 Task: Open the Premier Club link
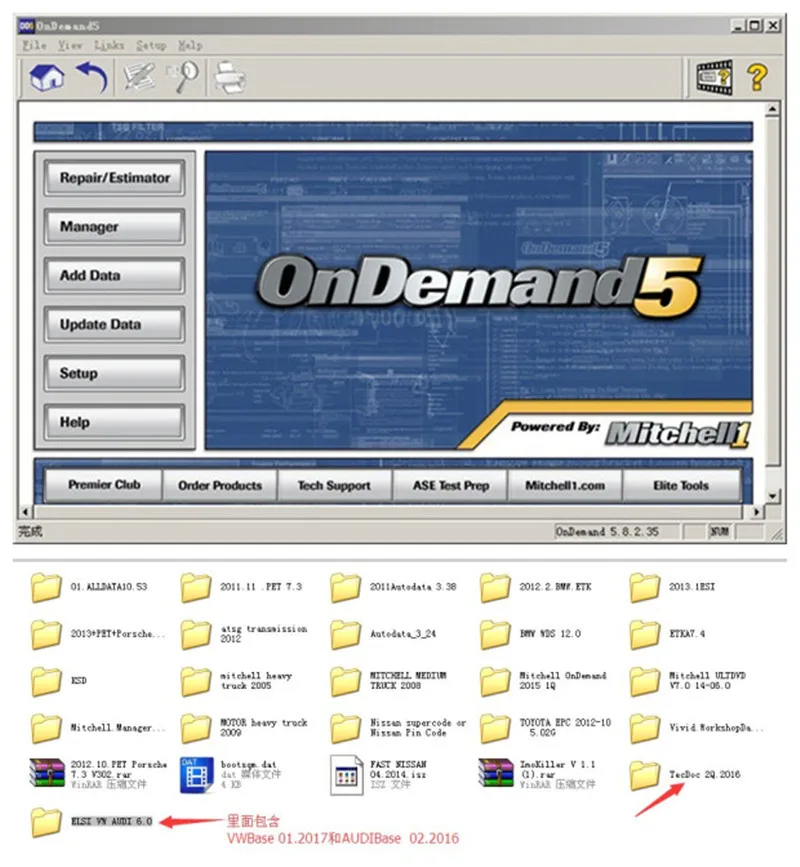(104, 485)
